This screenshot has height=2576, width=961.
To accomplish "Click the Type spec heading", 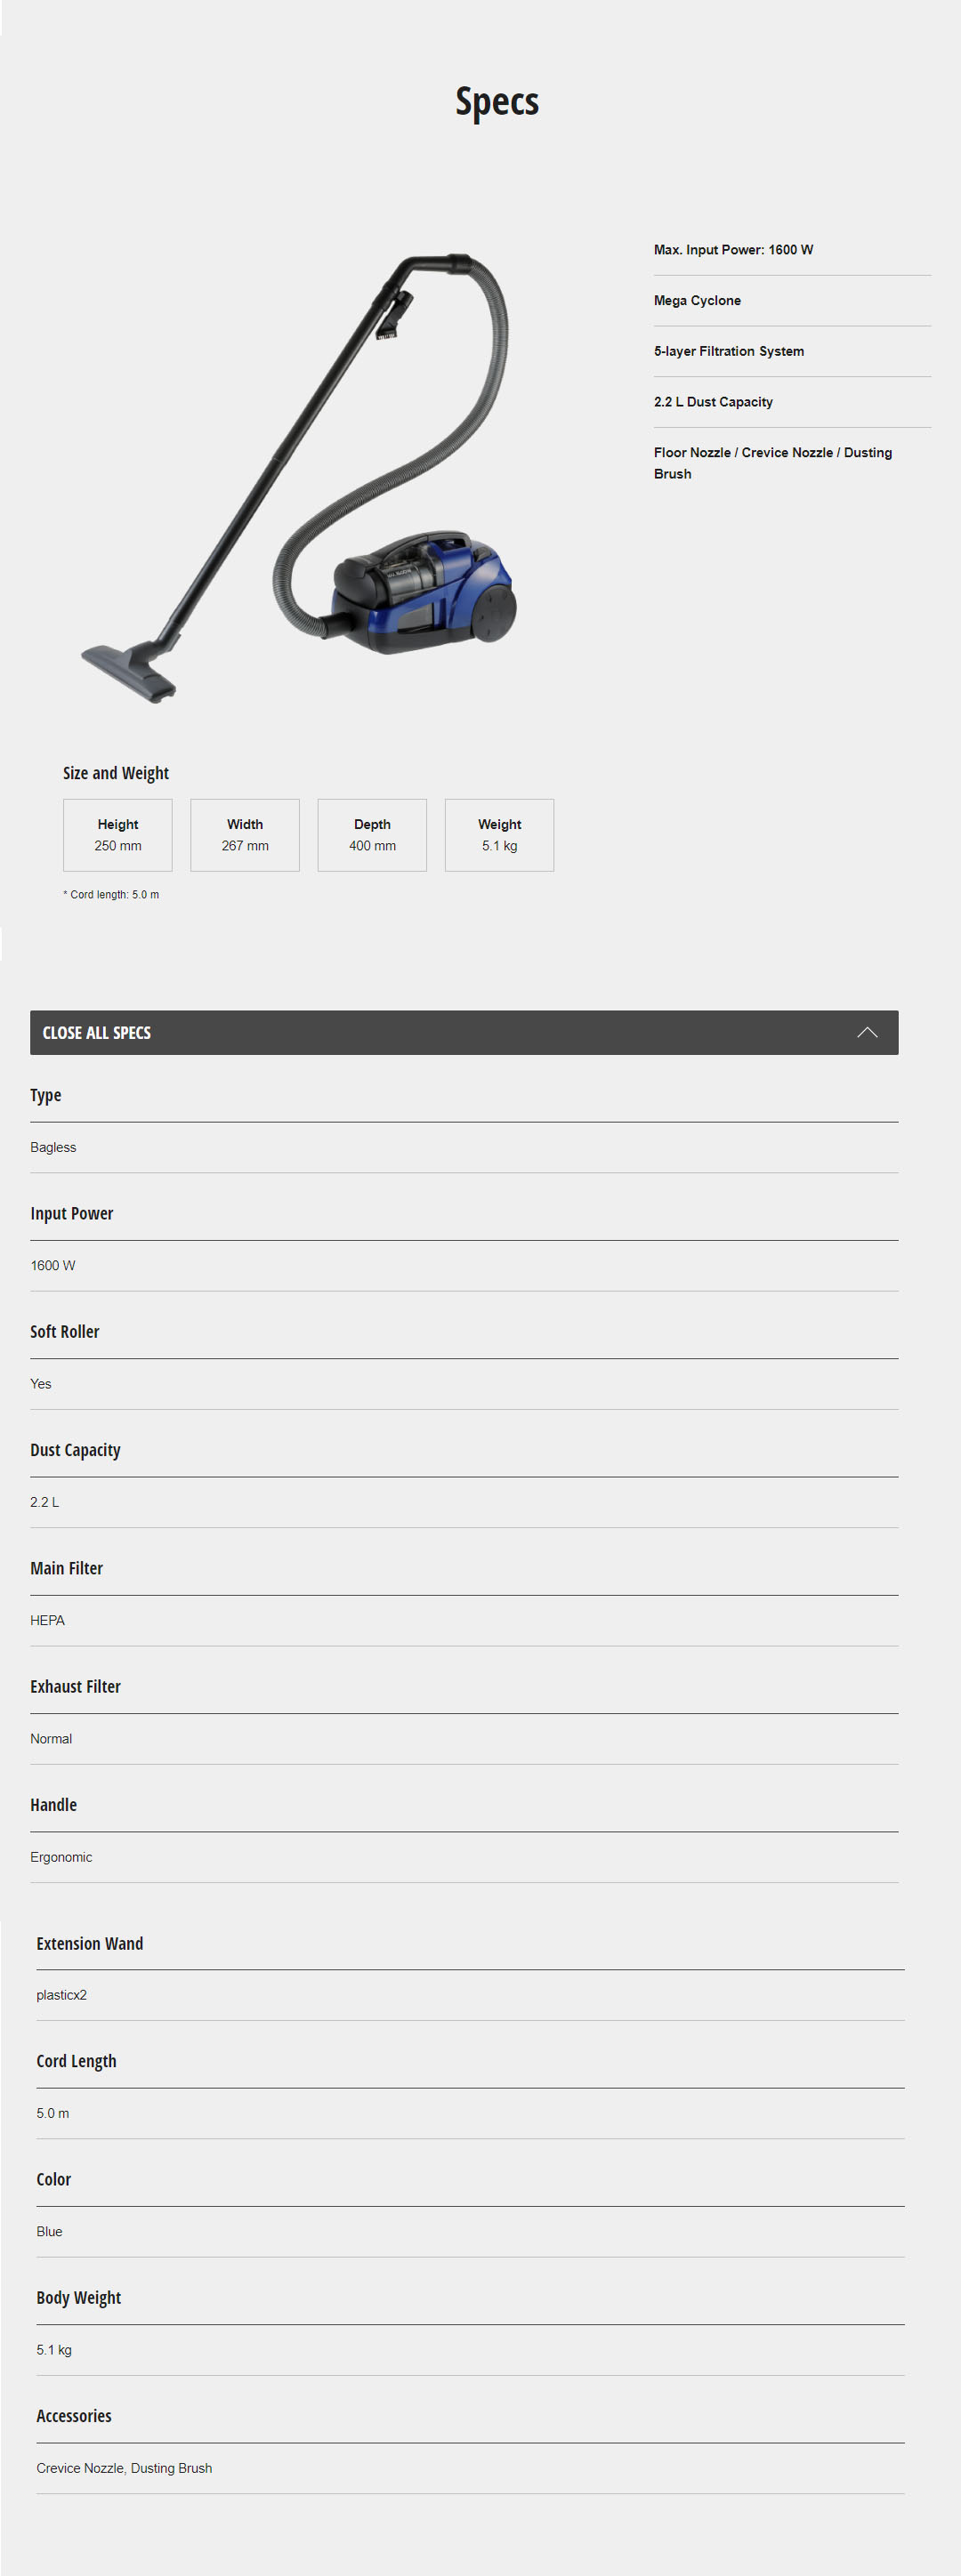I will pos(46,1095).
